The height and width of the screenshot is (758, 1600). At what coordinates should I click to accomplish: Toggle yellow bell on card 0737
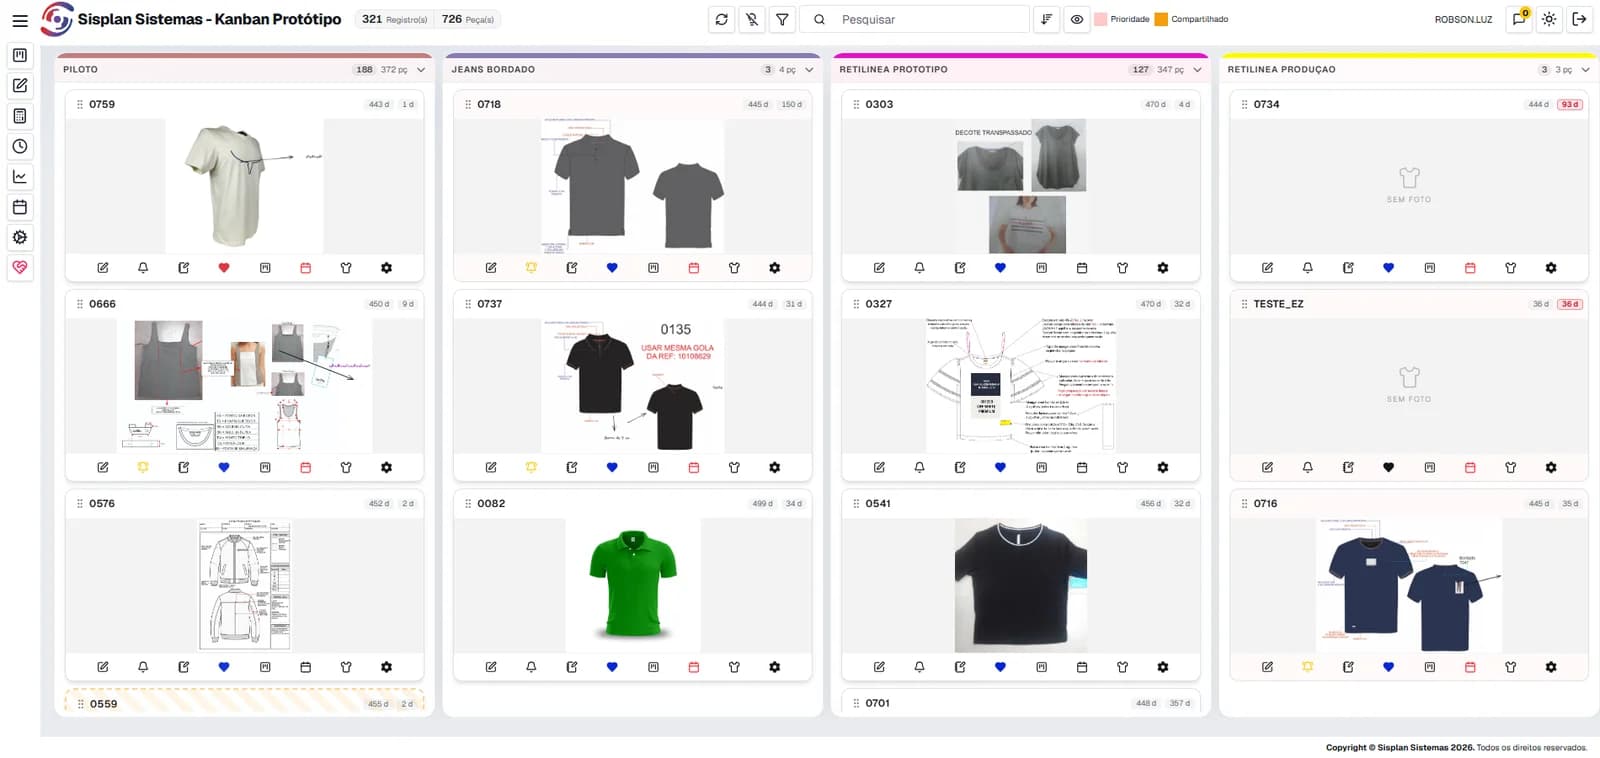531,467
